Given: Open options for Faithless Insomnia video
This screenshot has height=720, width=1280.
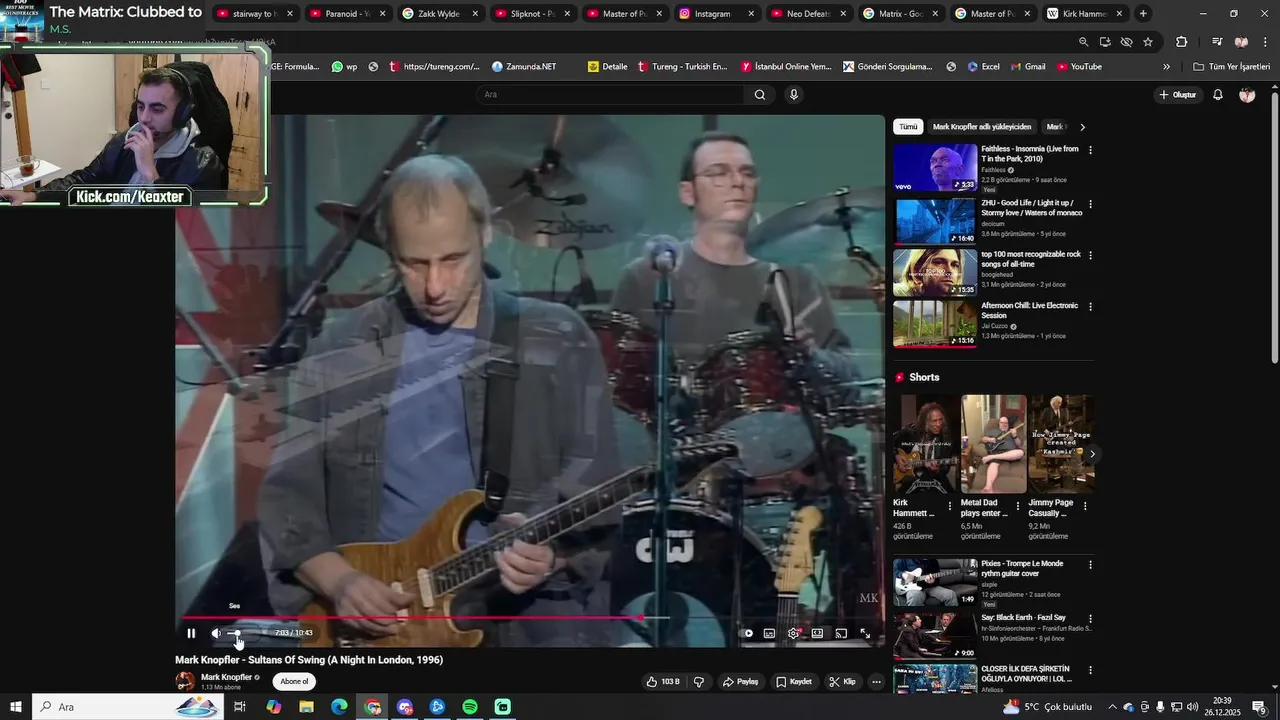Looking at the screenshot, I should [x=1090, y=150].
